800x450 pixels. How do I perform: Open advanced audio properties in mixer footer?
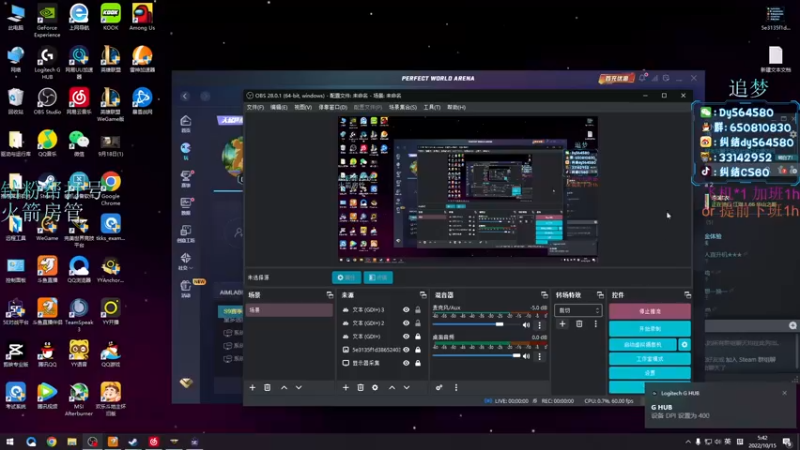point(439,388)
